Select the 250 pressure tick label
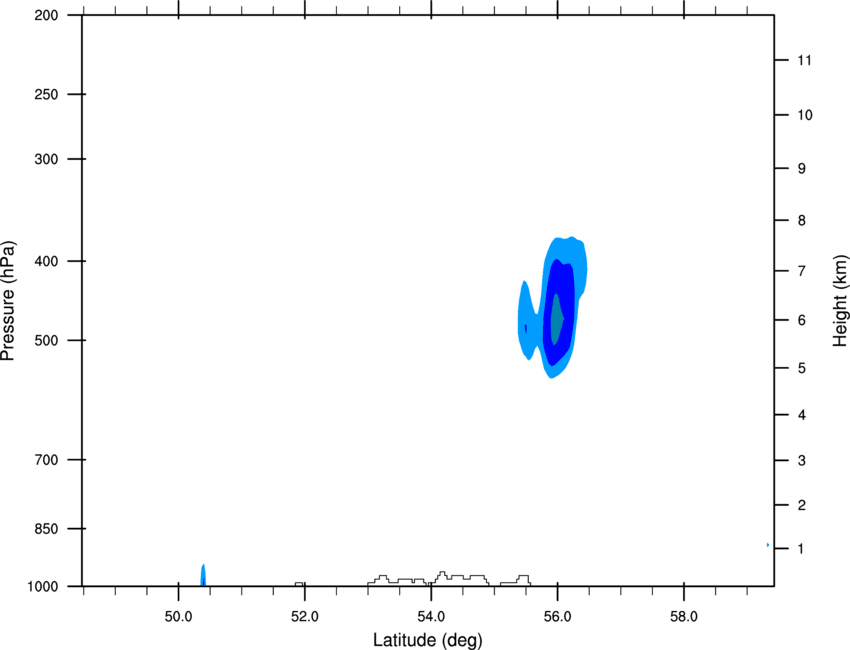The height and width of the screenshot is (650, 850). click(46, 94)
